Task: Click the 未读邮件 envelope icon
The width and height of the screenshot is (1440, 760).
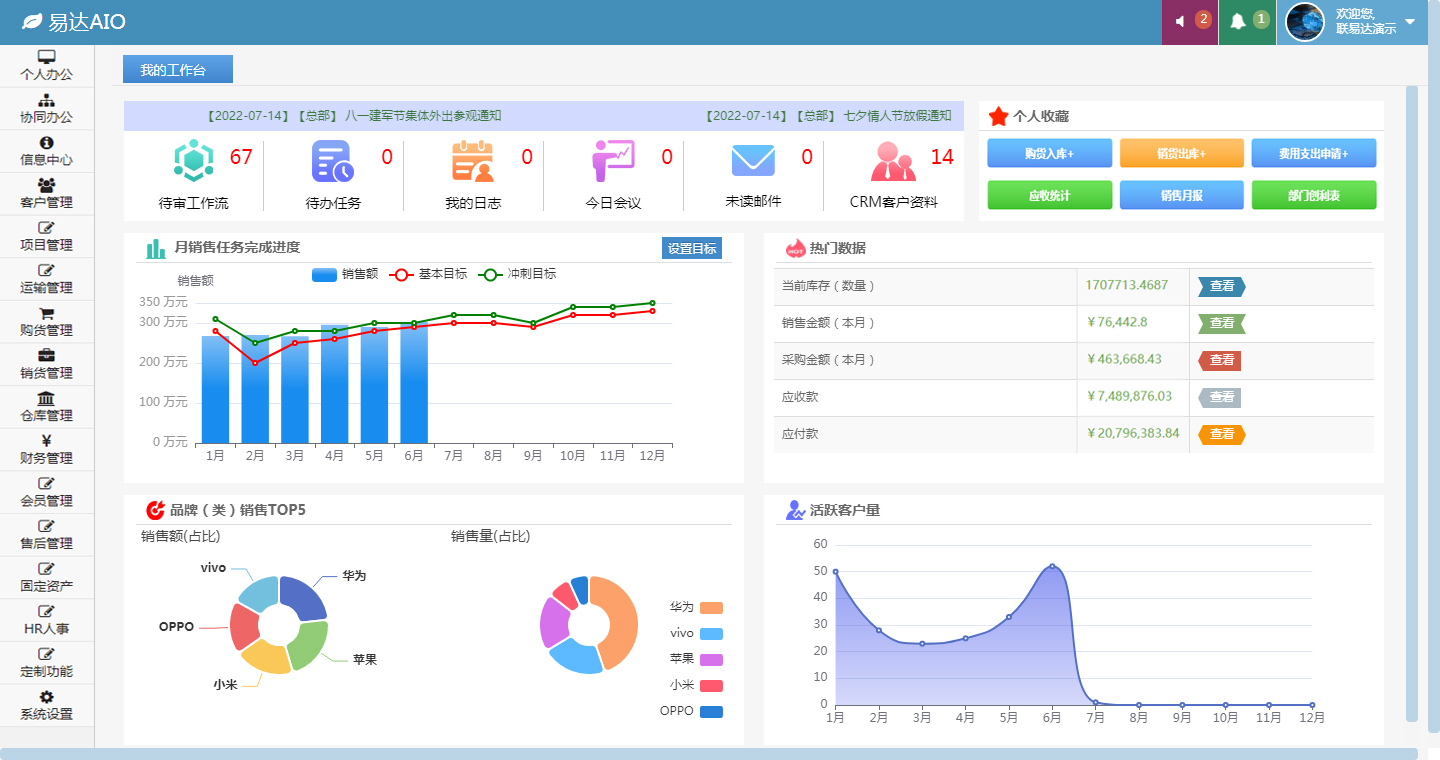Action: [x=753, y=161]
